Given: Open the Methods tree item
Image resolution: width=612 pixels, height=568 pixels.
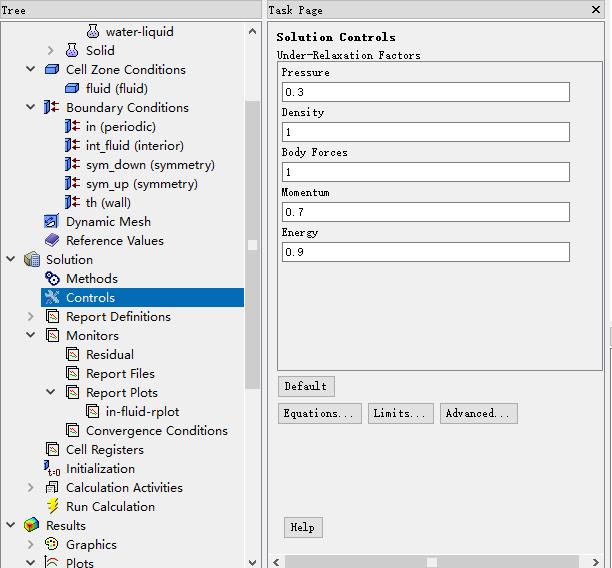Looking at the screenshot, I should [92, 279].
